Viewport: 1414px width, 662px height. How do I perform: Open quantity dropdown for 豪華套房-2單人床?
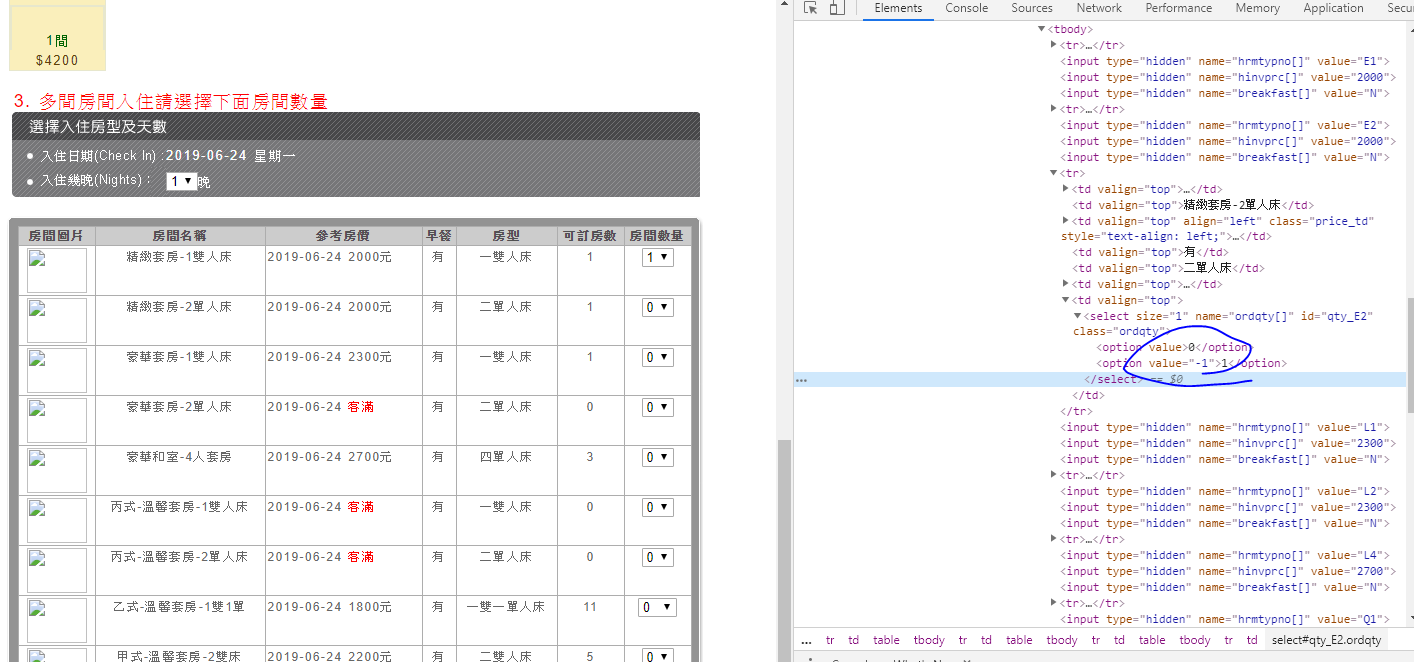pyautogui.click(x=657, y=407)
